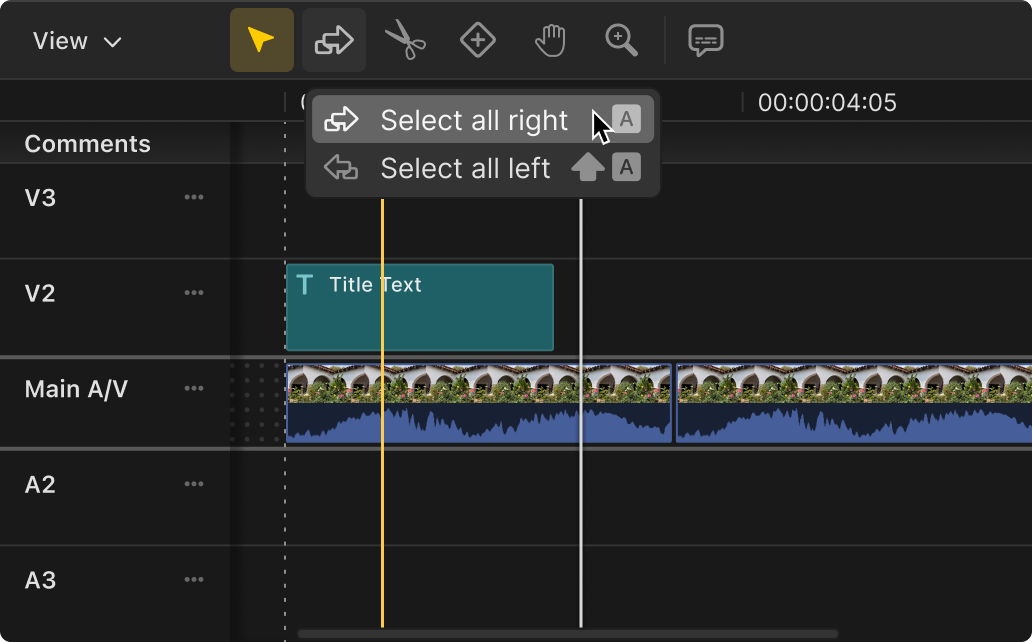The height and width of the screenshot is (642, 1033).
Task: Choose Select all left menu entry
Action: pyautogui.click(x=483, y=168)
